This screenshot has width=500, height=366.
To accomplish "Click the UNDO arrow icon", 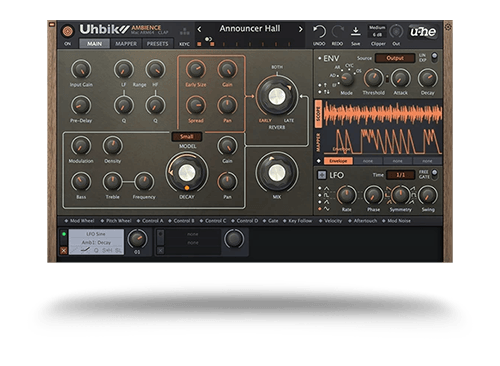I will [x=319, y=32].
